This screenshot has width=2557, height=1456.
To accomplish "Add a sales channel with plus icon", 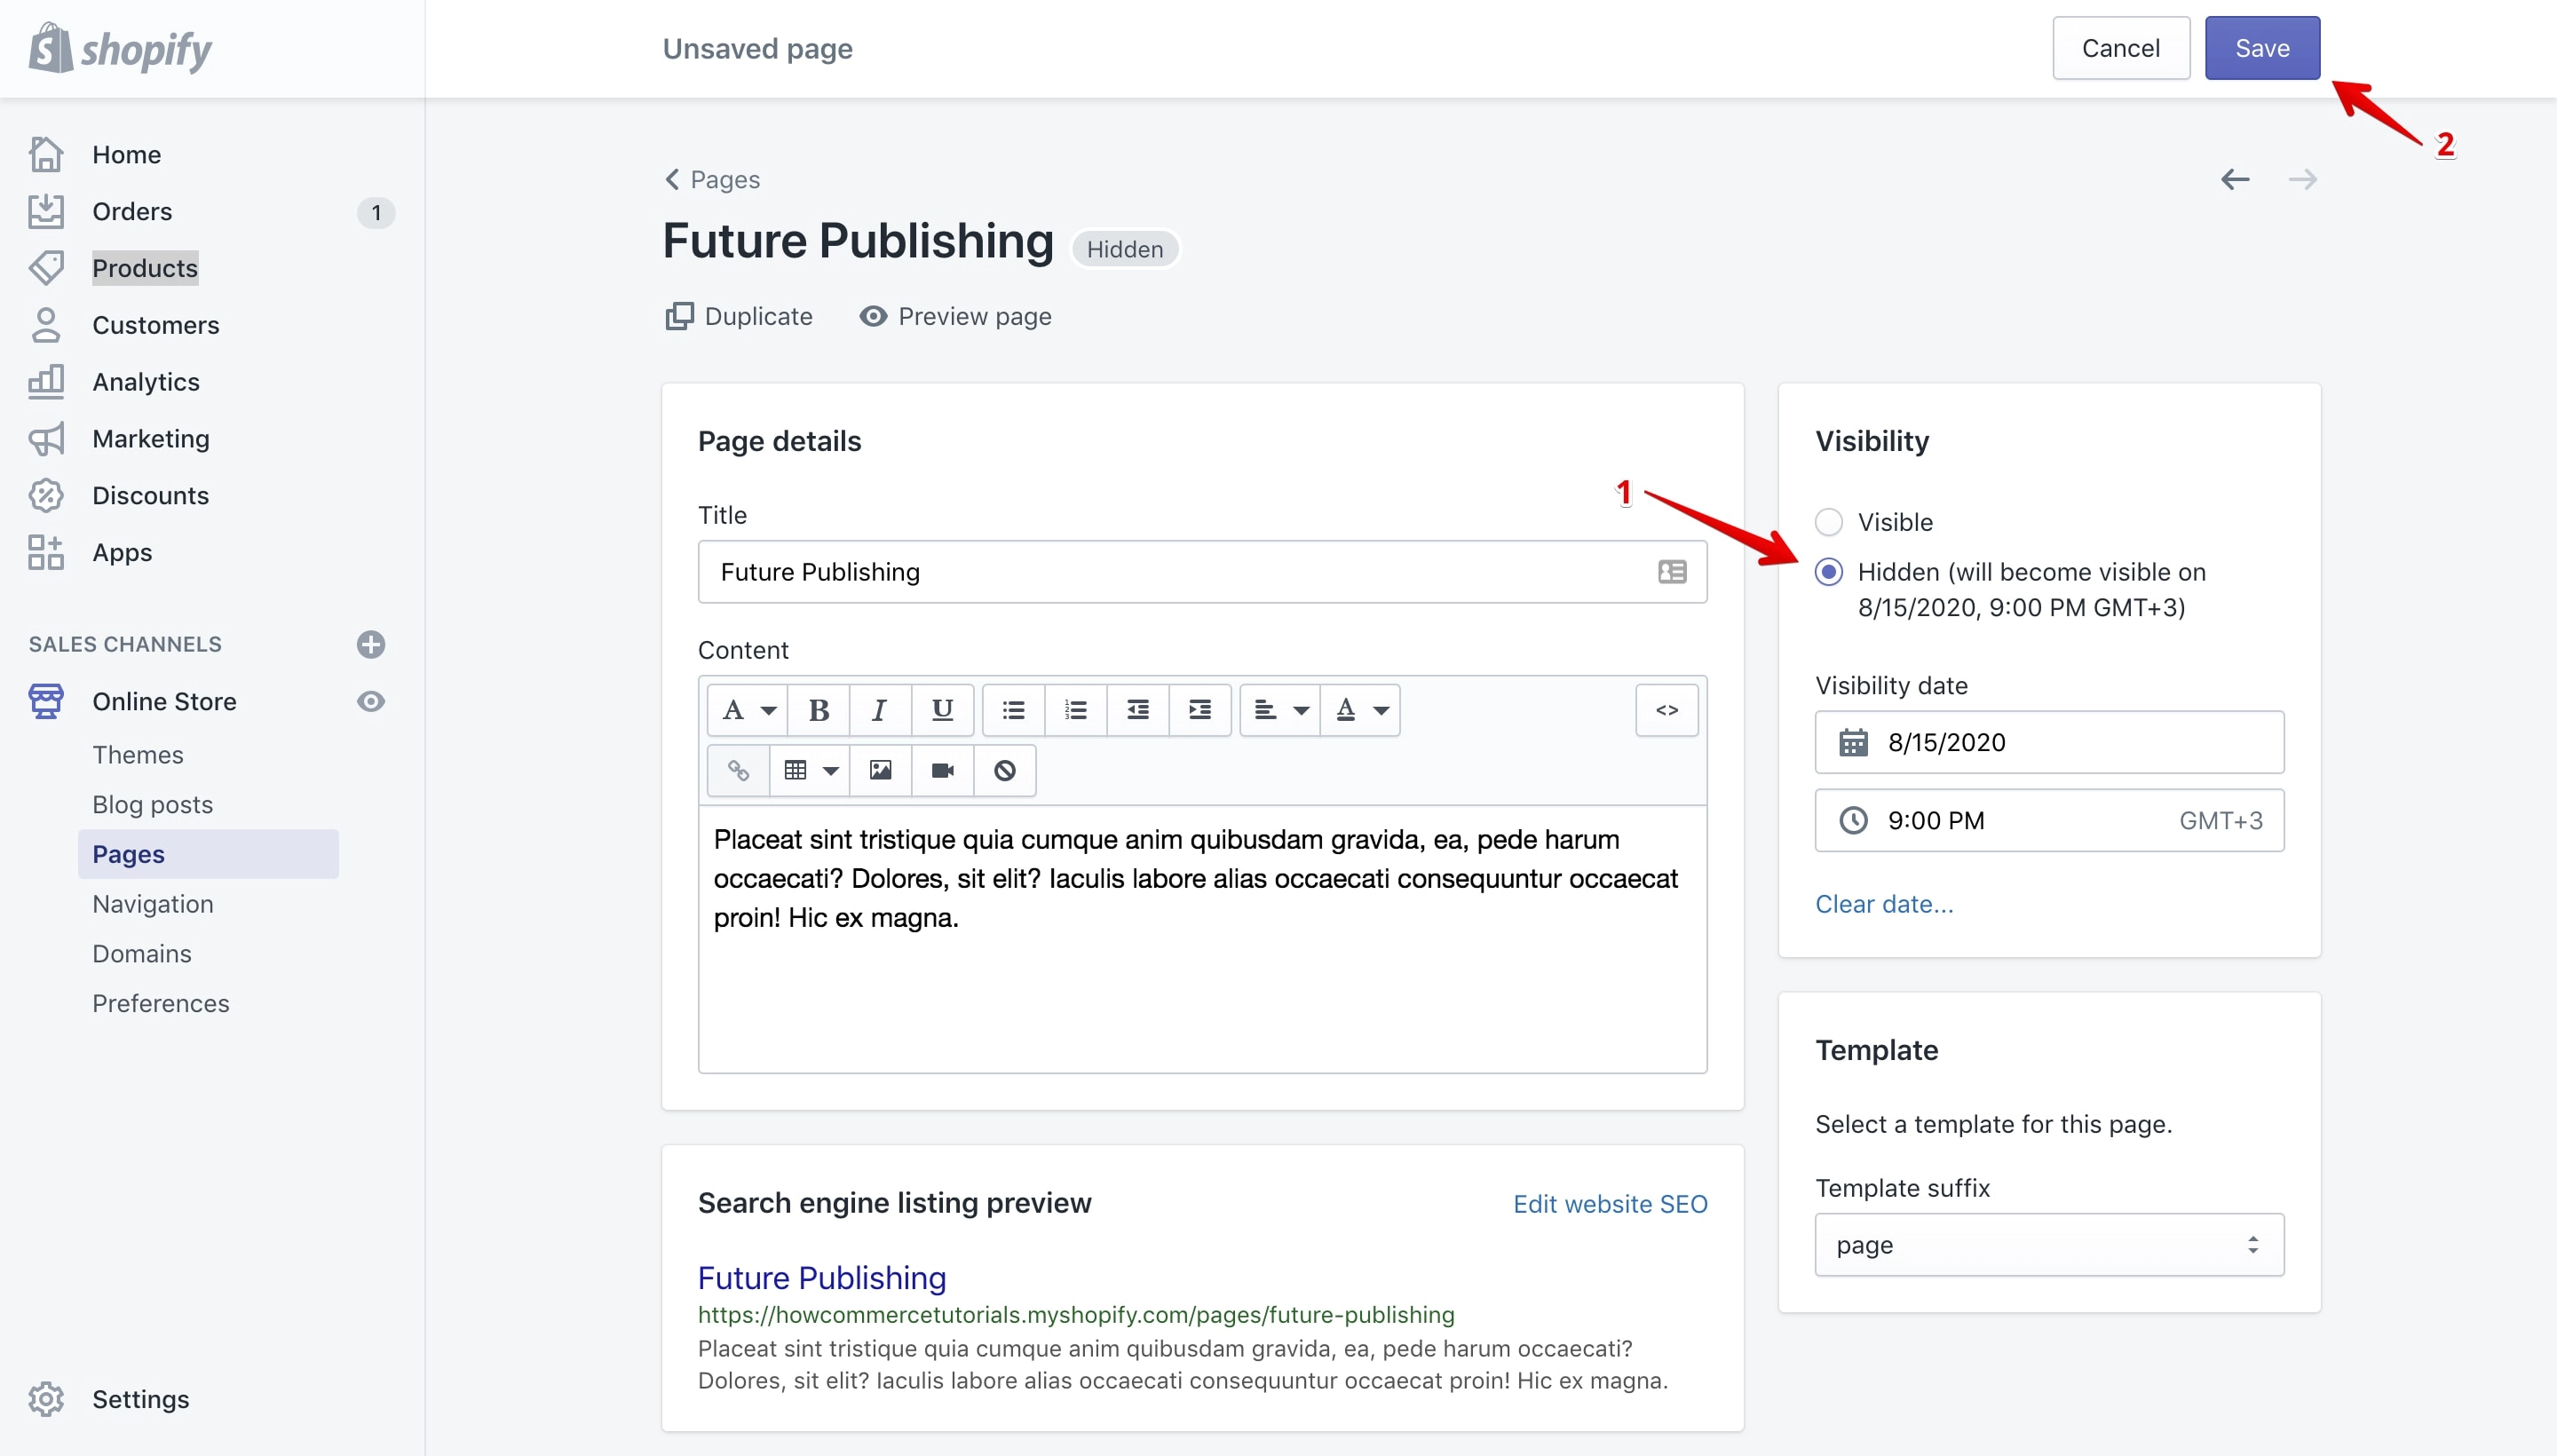I will (x=371, y=644).
